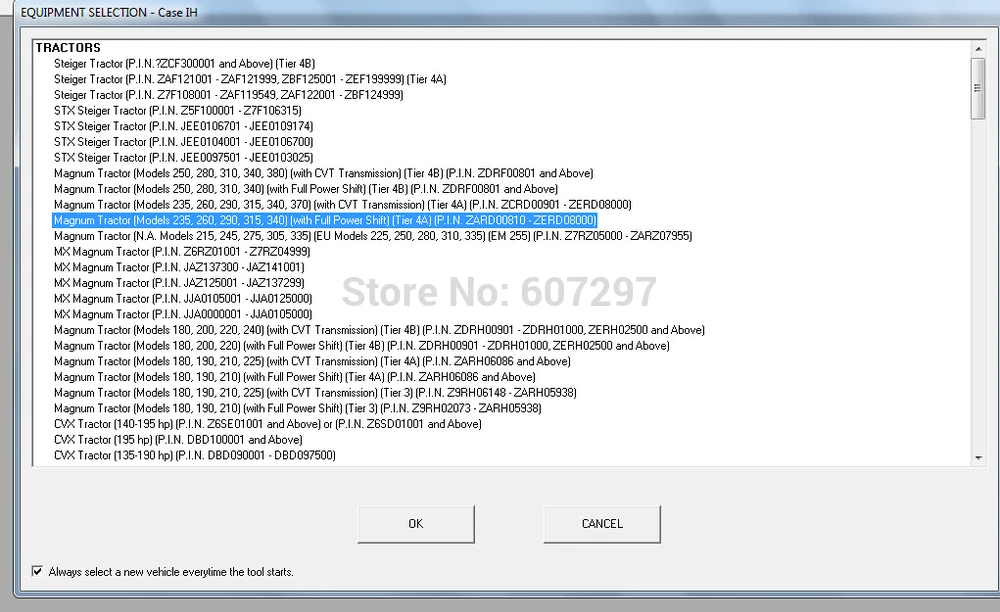Select MX Magnum Tractor JAZ137300 - JAZ141001
The image size is (1000, 612).
[179, 267]
